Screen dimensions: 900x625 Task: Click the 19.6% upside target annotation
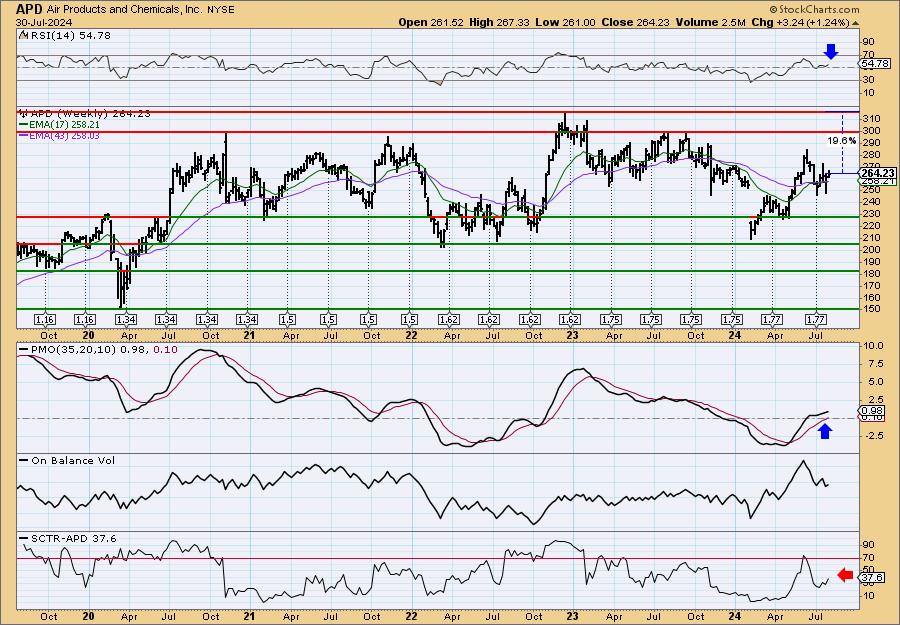coord(842,141)
